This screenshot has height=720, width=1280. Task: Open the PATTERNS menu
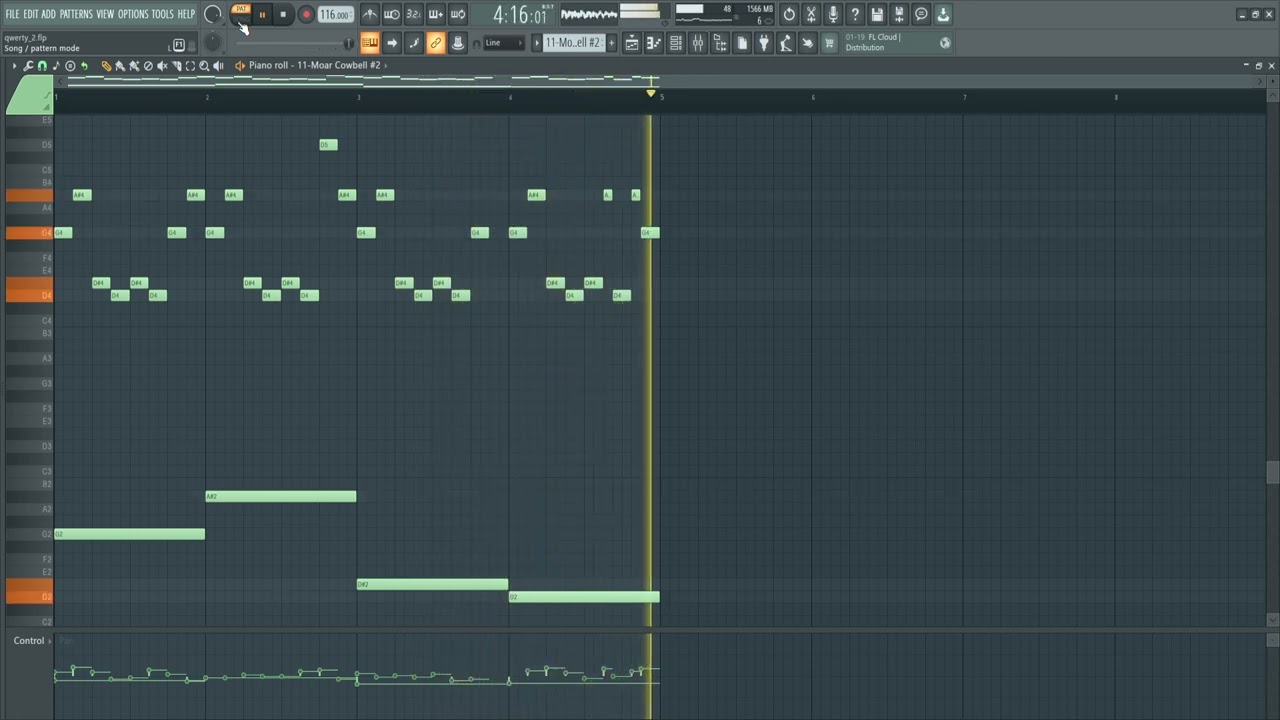(76, 14)
